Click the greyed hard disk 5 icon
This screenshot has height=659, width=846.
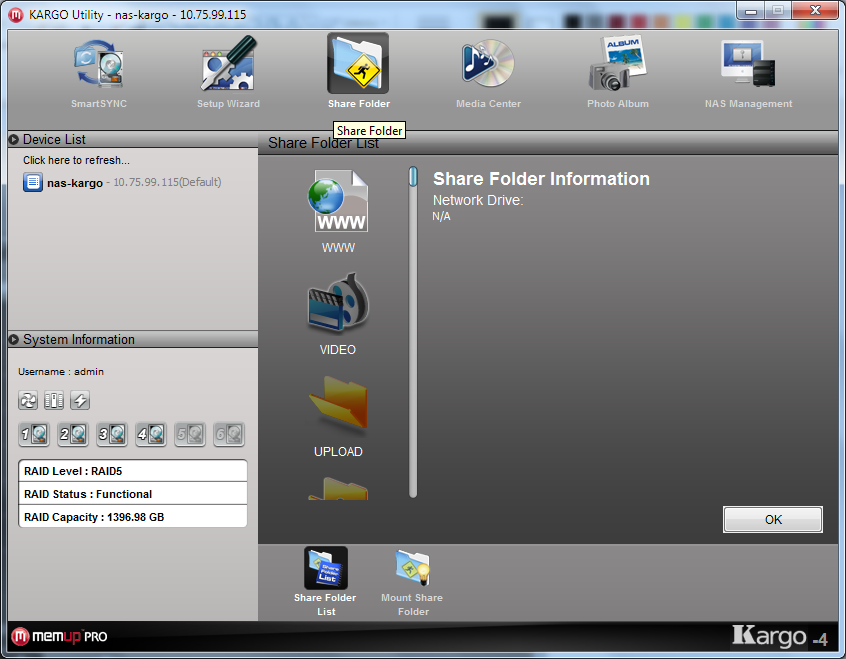point(190,434)
